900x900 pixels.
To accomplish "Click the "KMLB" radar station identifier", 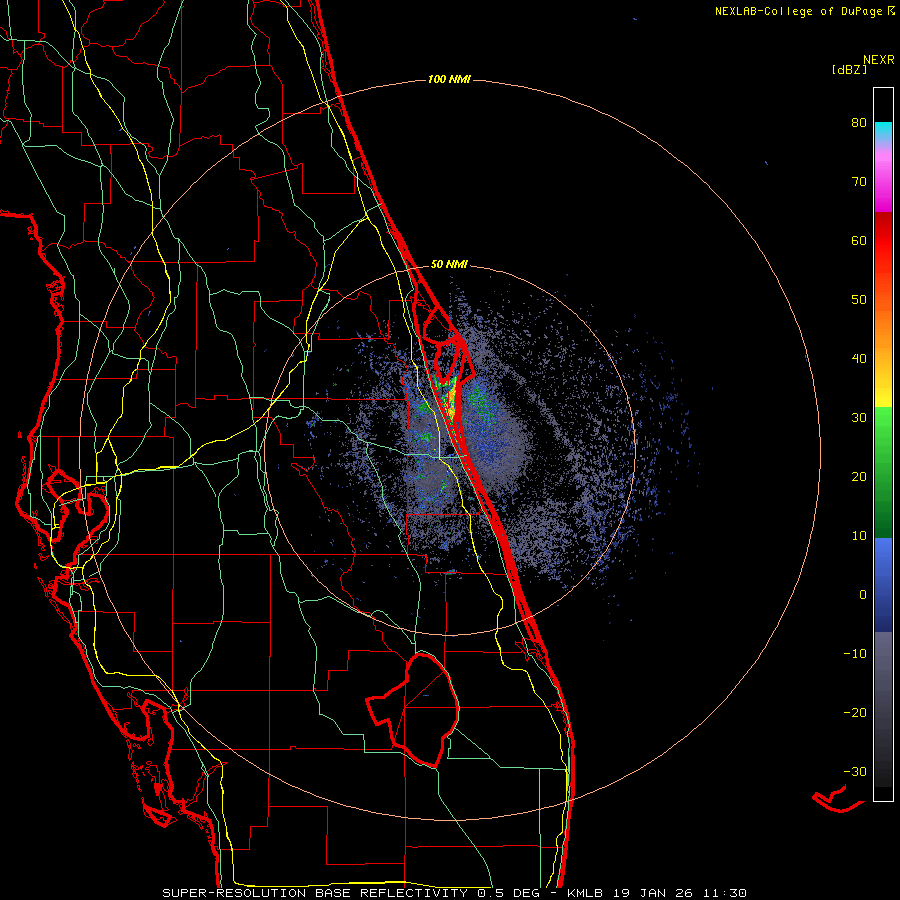I will [x=585, y=893].
